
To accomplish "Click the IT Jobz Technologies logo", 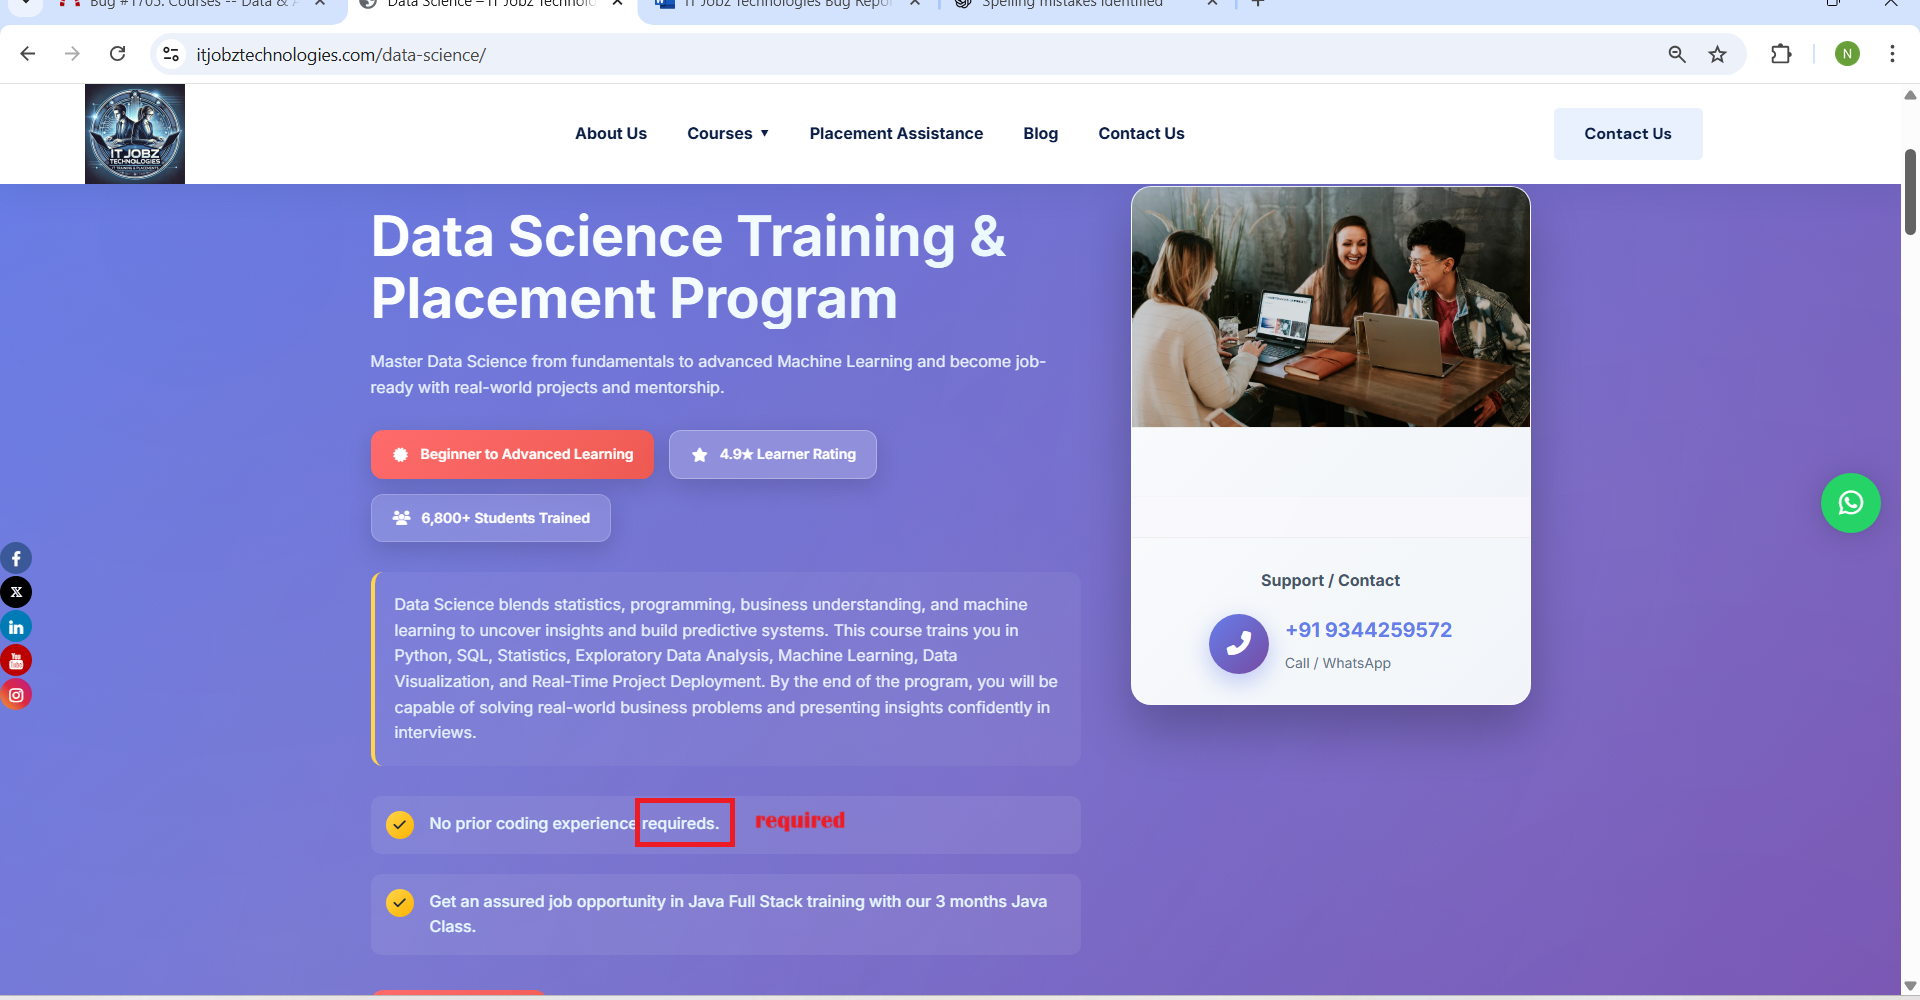I will tap(135, 134).
